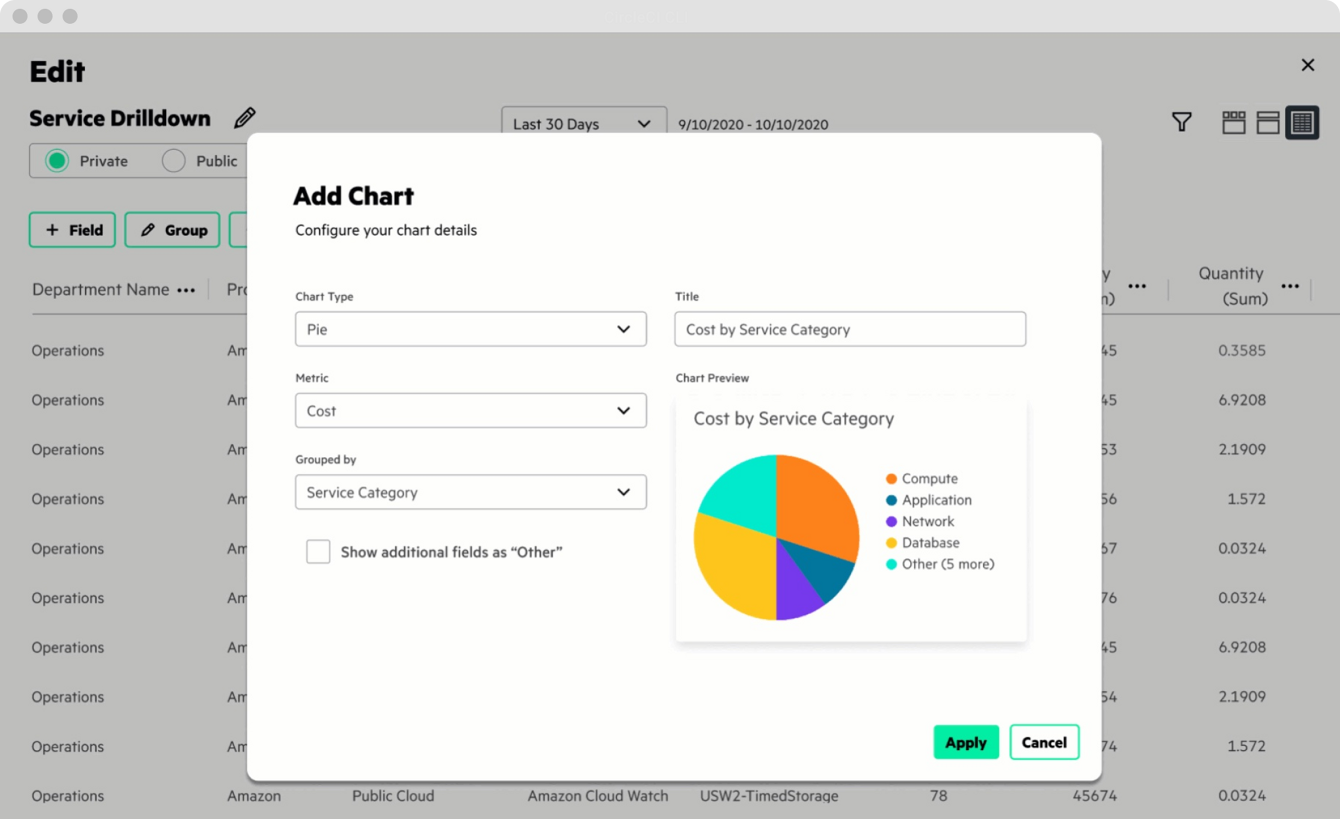
Task: Click the add Field button
Action: click(73, 230)
